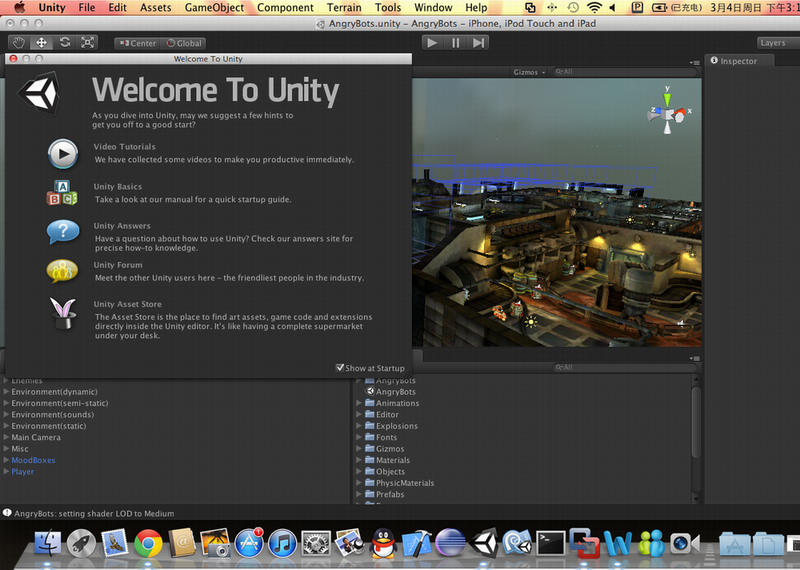Open the Gizmos dropdown in Scene view
This screenshot has width=800, height=570.
point(529,72)
